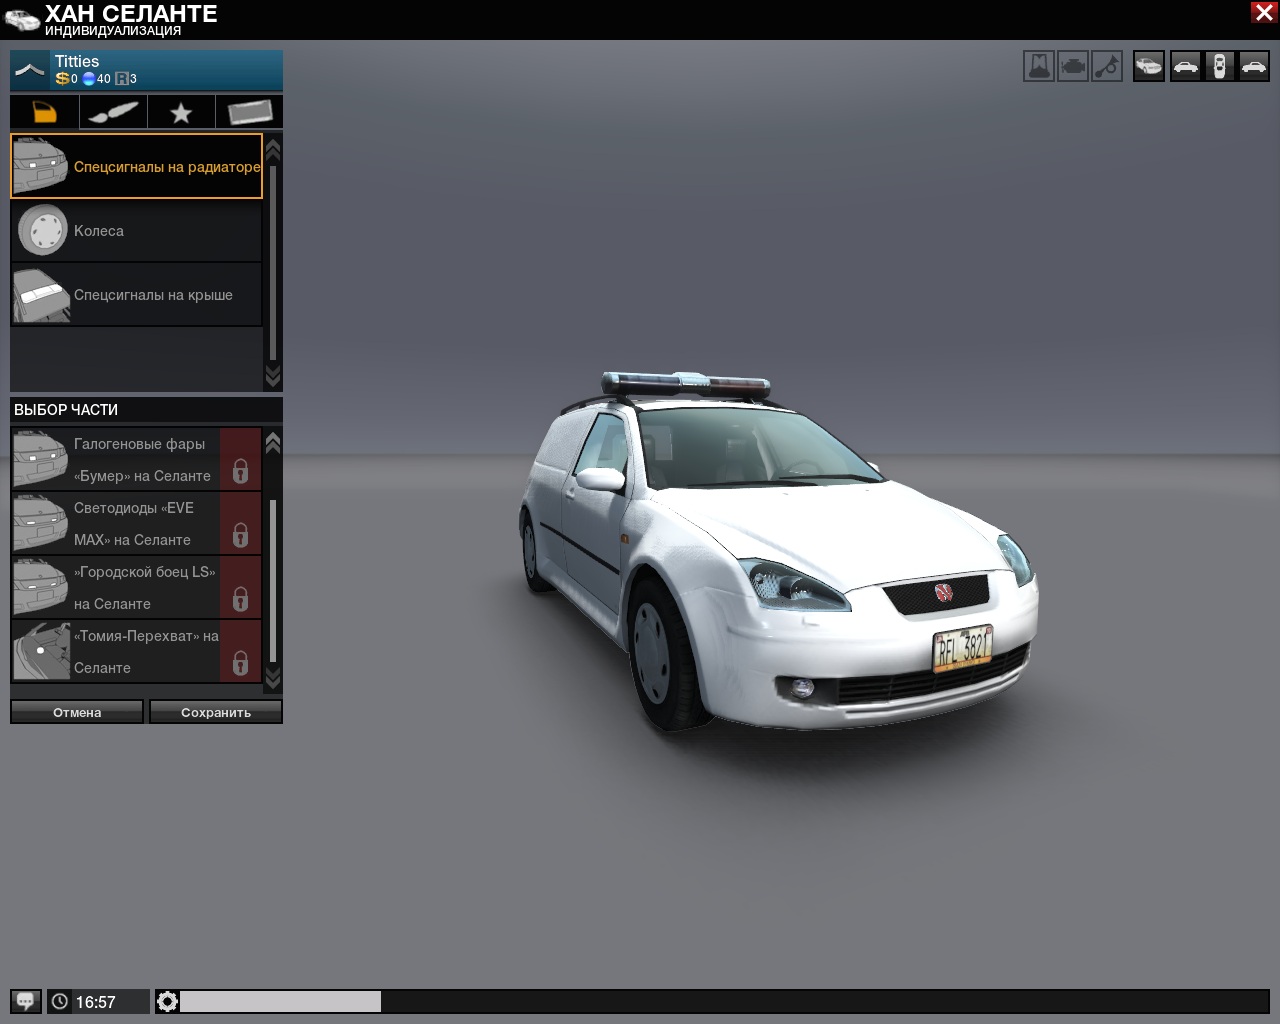Open the license plate tab
1280x1024 pixels.
coord(249,112)
